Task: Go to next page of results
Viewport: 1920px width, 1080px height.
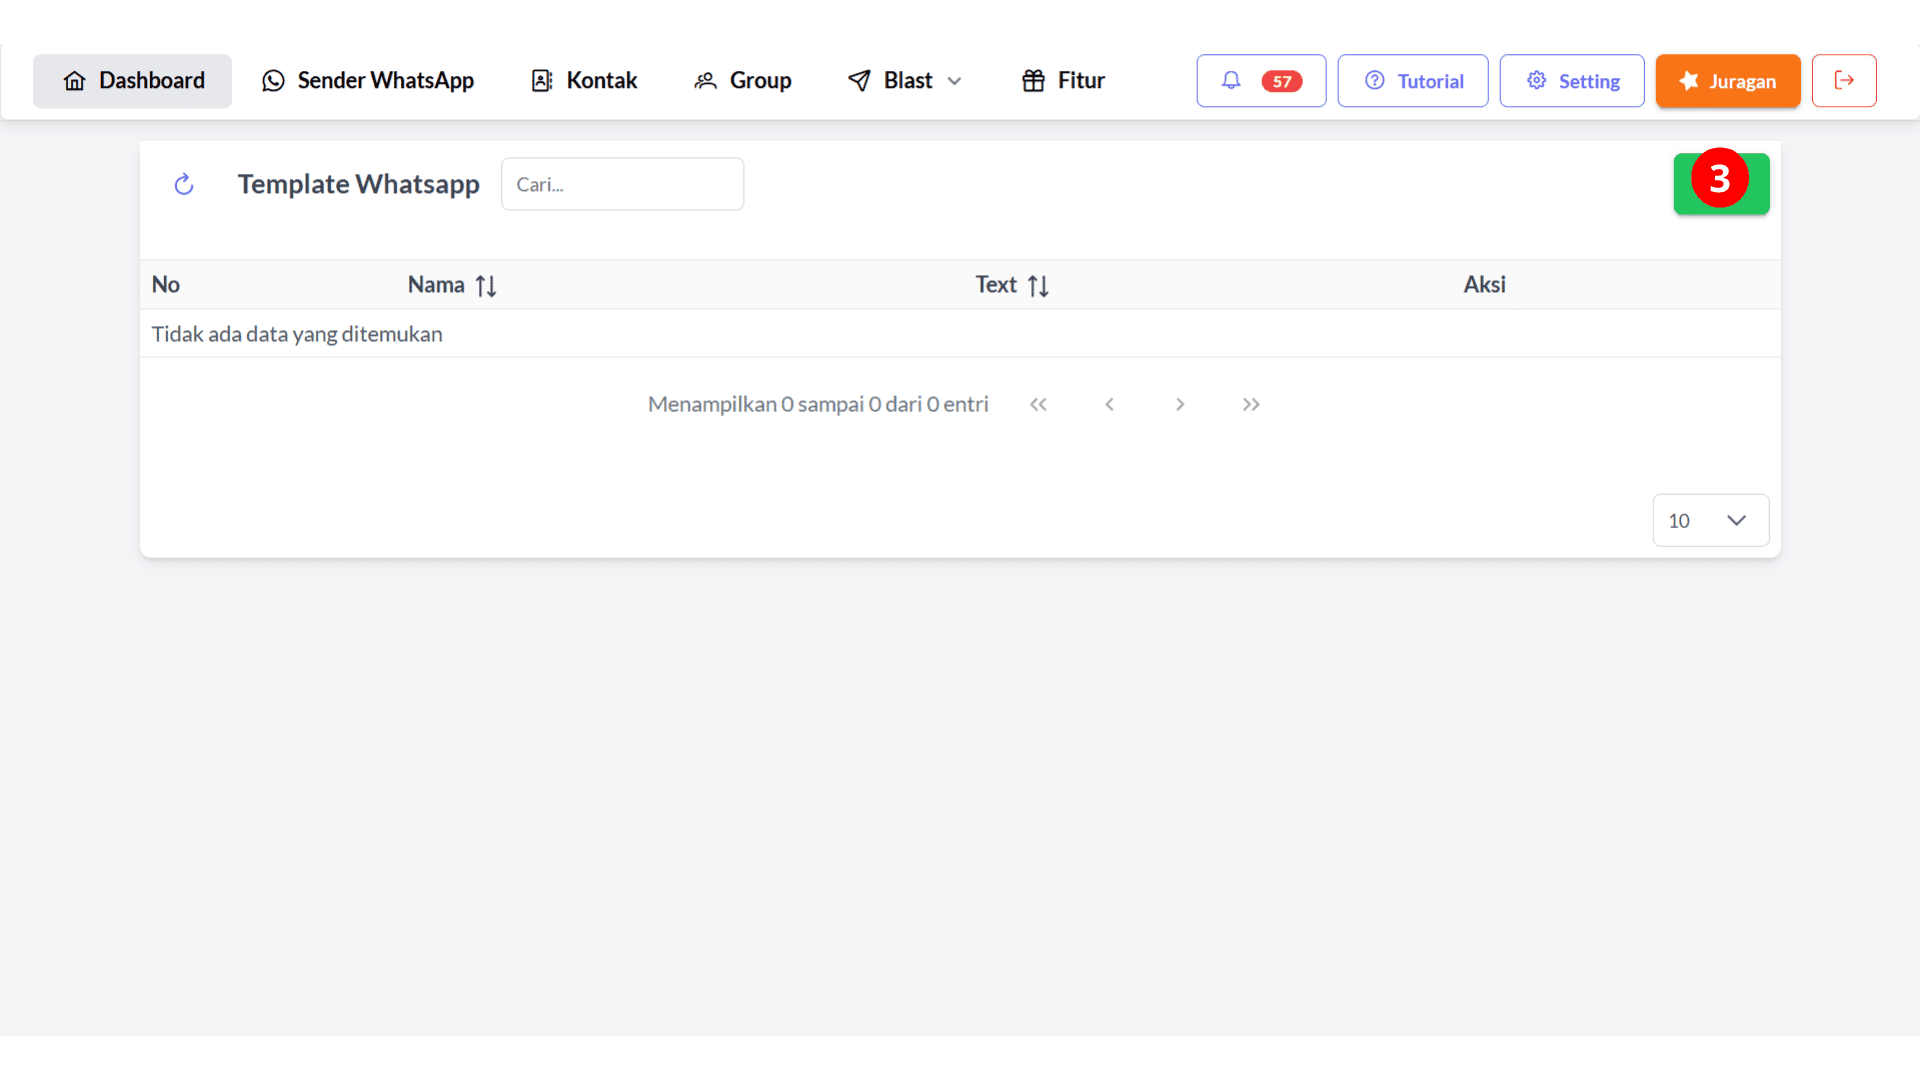Action: (1180, 404)
